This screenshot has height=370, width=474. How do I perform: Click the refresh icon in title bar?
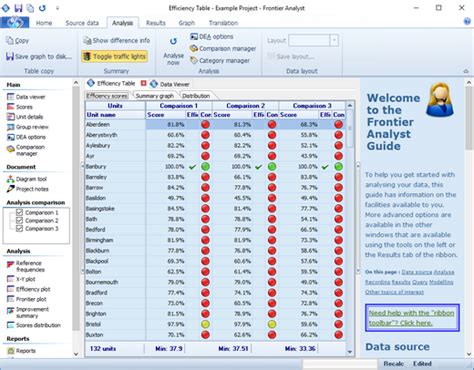(42, 8)
